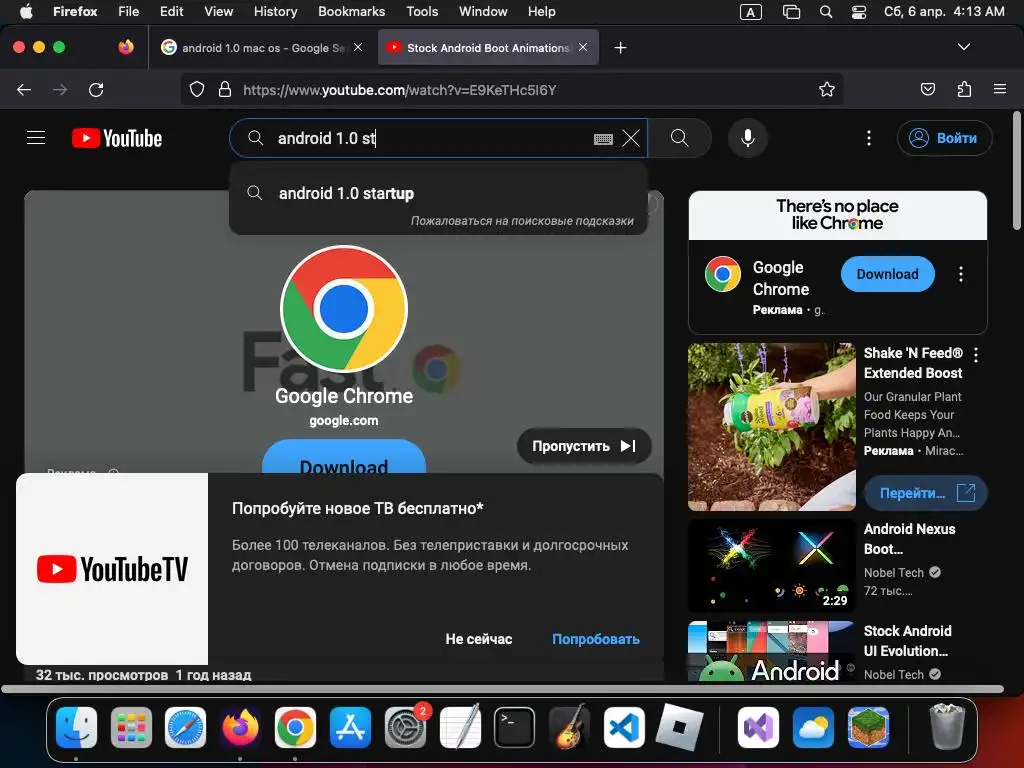The width and height of the screenshot is (1024, 768).
Task: Click the YouTube search magnifier button
Action: [x=680, y=138]
